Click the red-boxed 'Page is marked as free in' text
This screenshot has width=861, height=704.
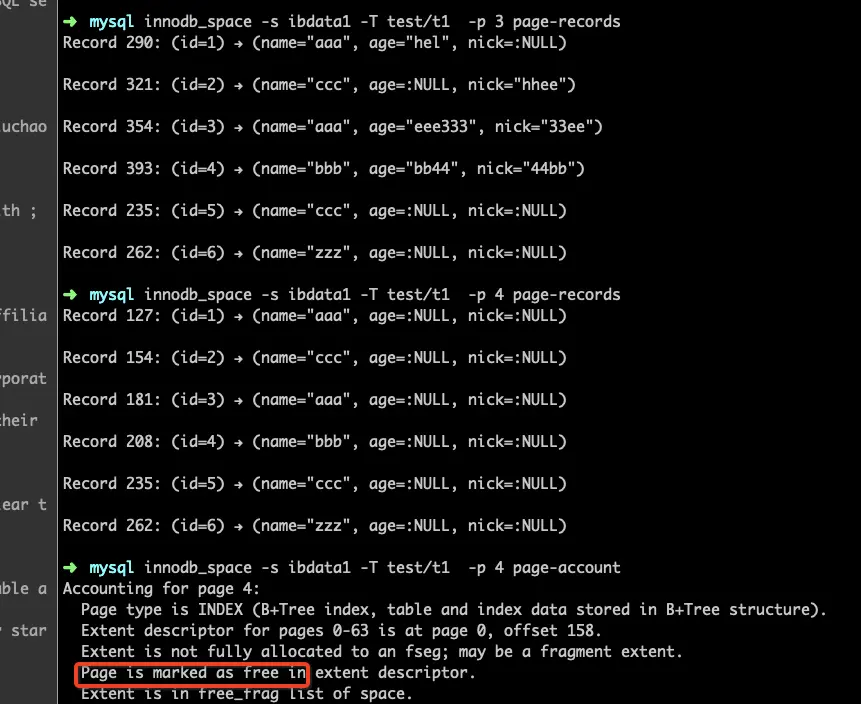[193, 673]
